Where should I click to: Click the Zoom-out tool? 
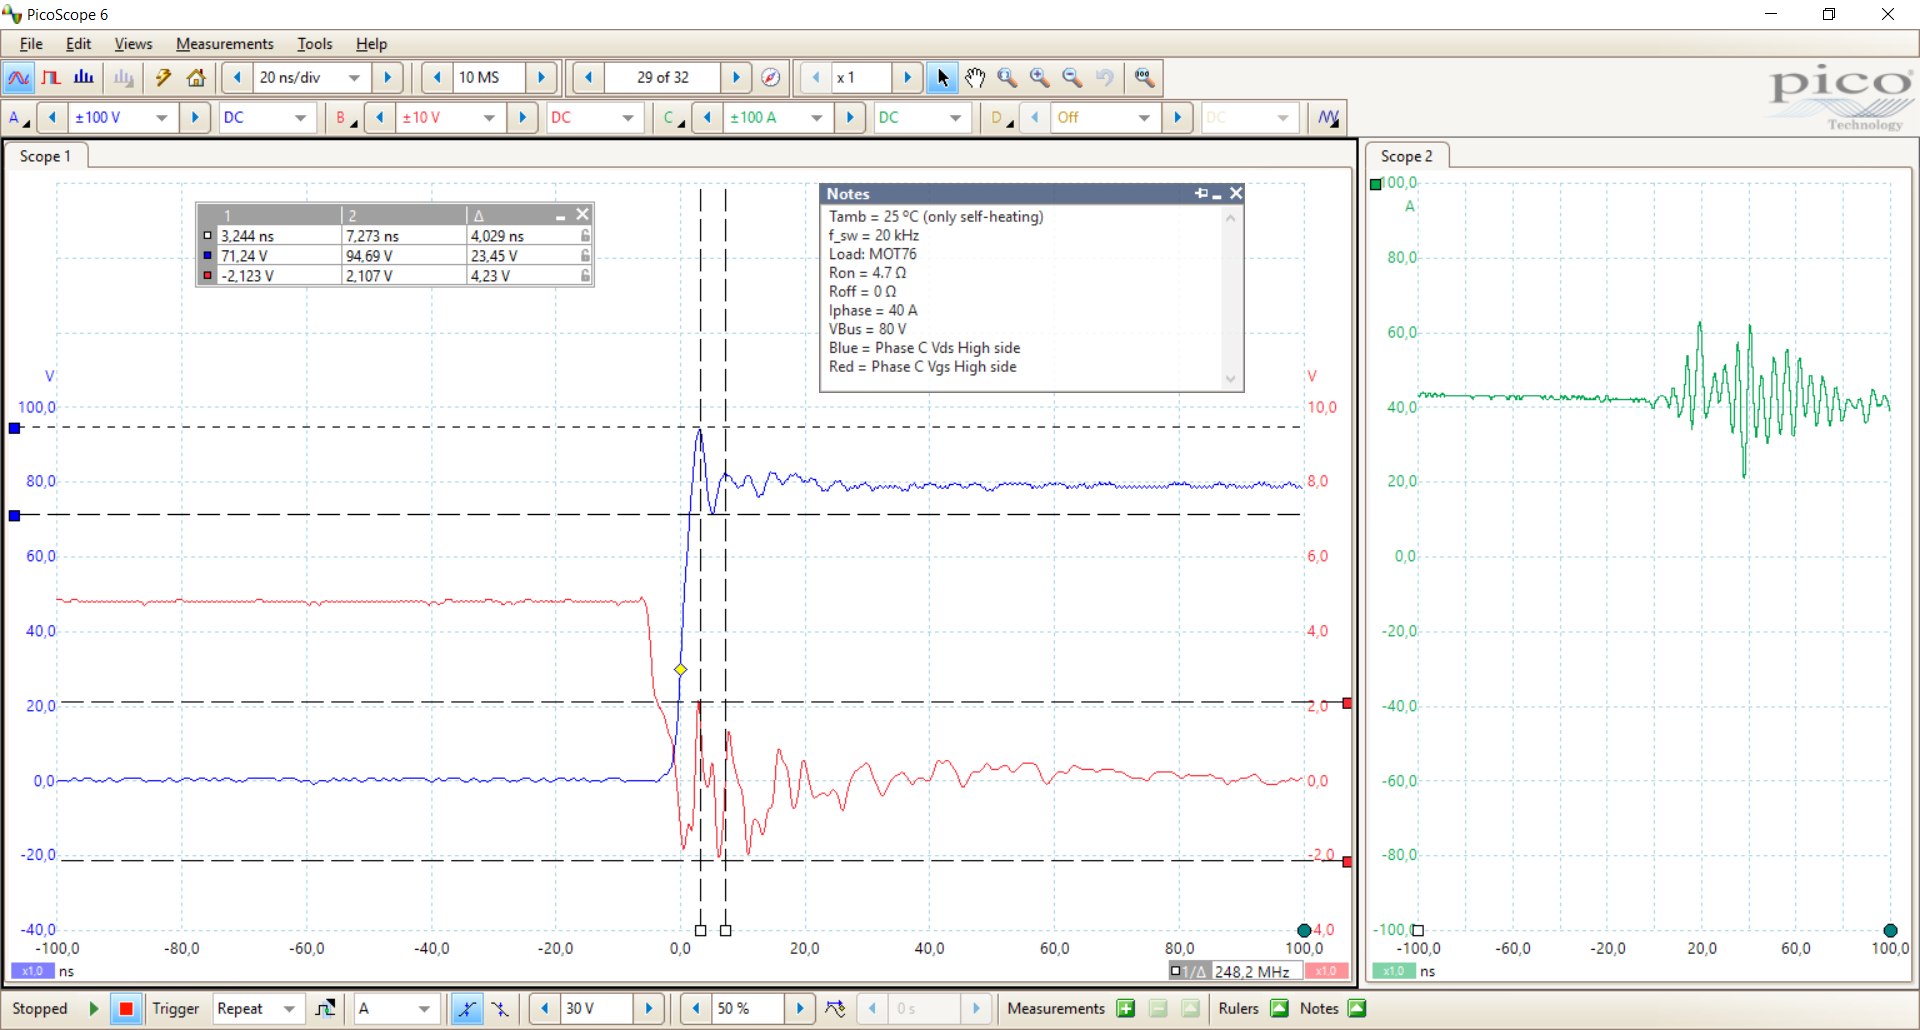[x=1072, y=78]
